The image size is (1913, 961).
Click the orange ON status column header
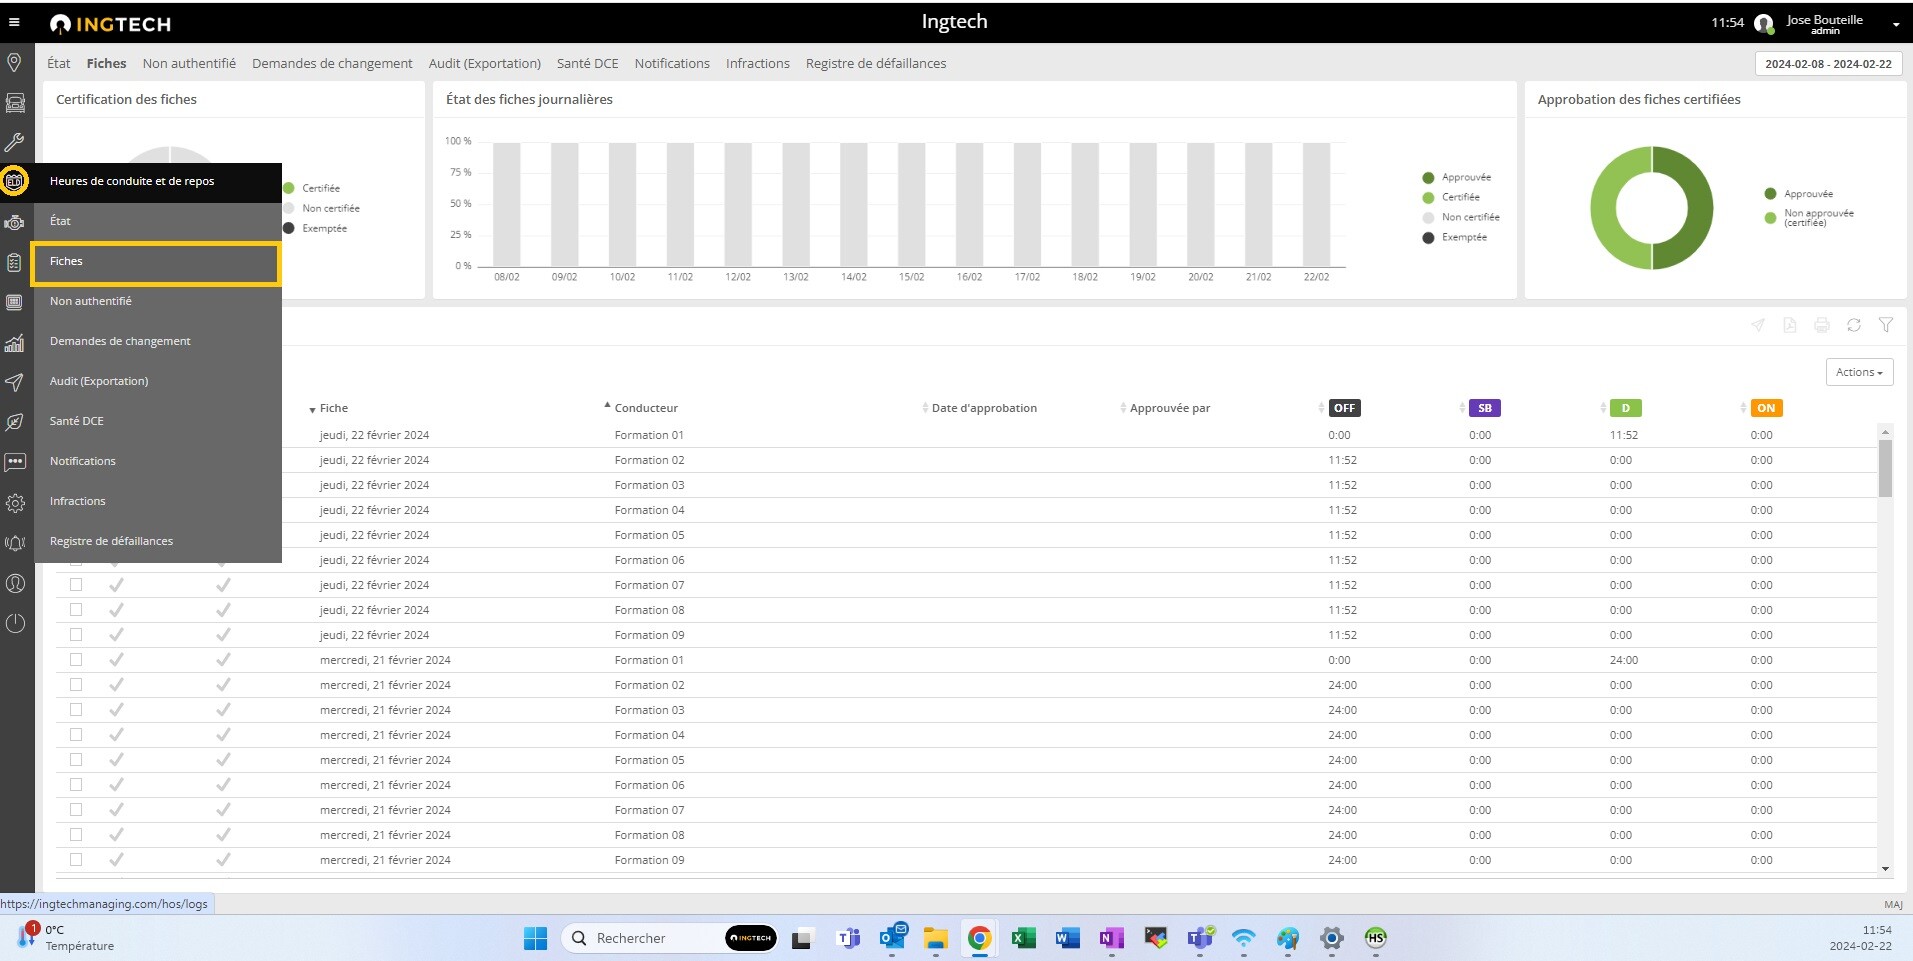coord(1766,408)
